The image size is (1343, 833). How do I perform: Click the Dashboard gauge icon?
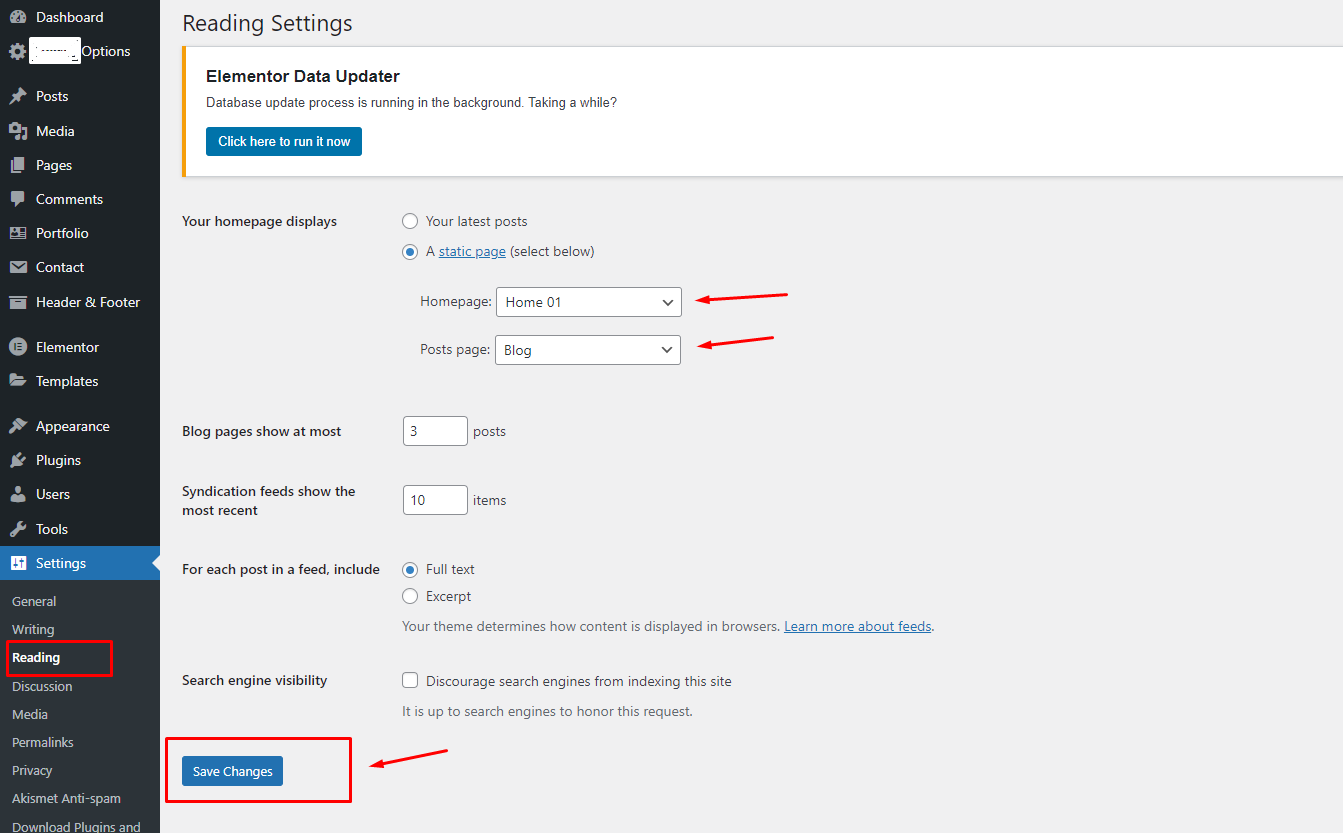pyautogui.click(x=18, y=17)
